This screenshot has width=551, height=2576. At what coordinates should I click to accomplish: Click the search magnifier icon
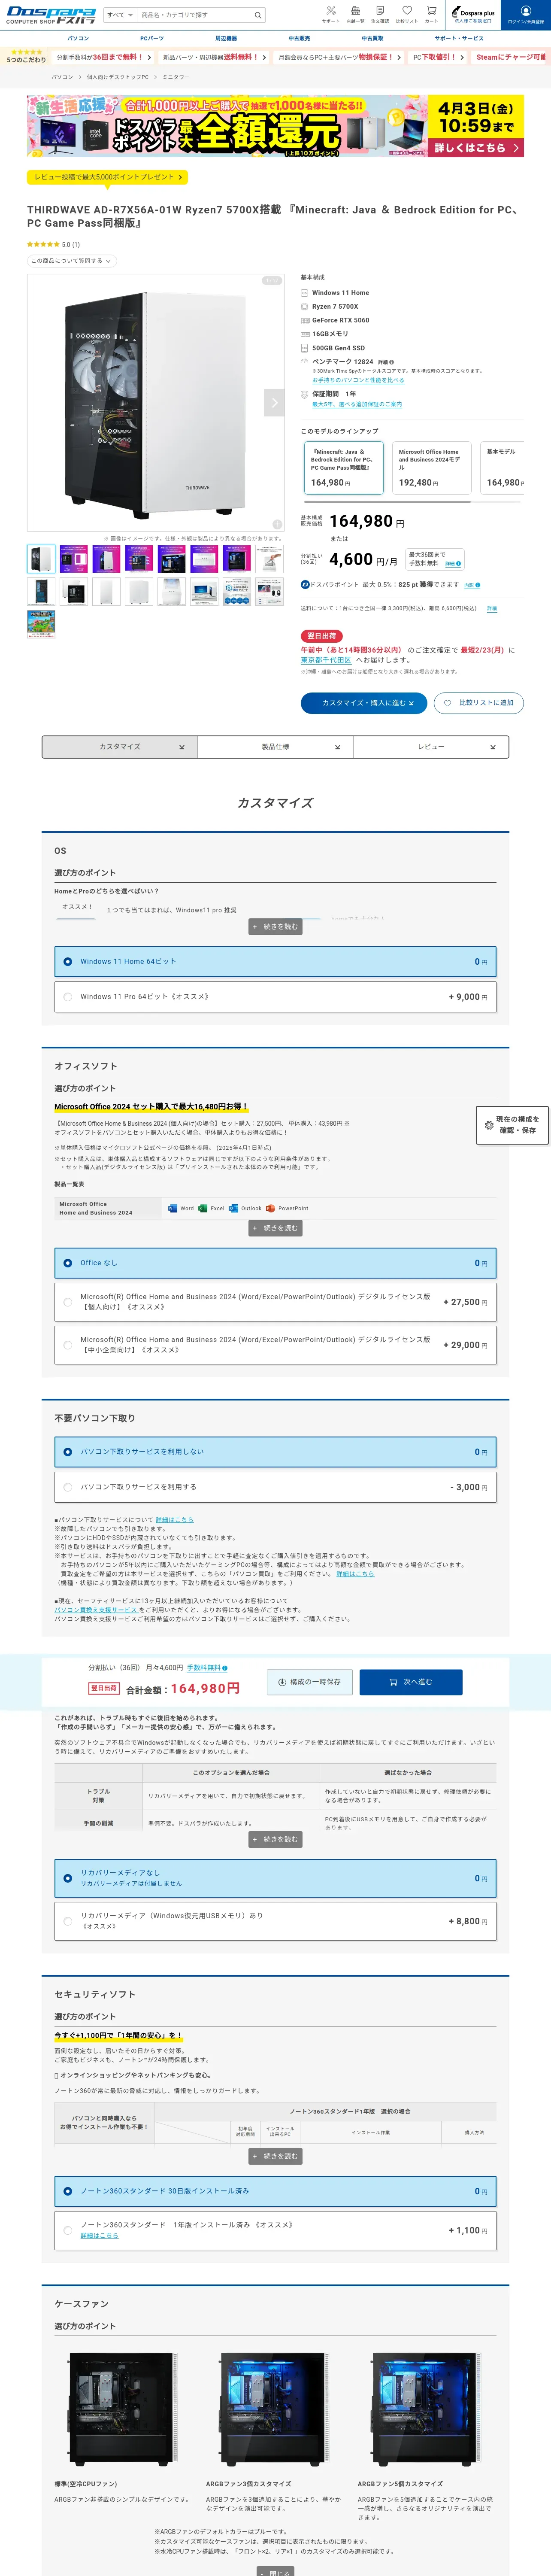point(258,15)
